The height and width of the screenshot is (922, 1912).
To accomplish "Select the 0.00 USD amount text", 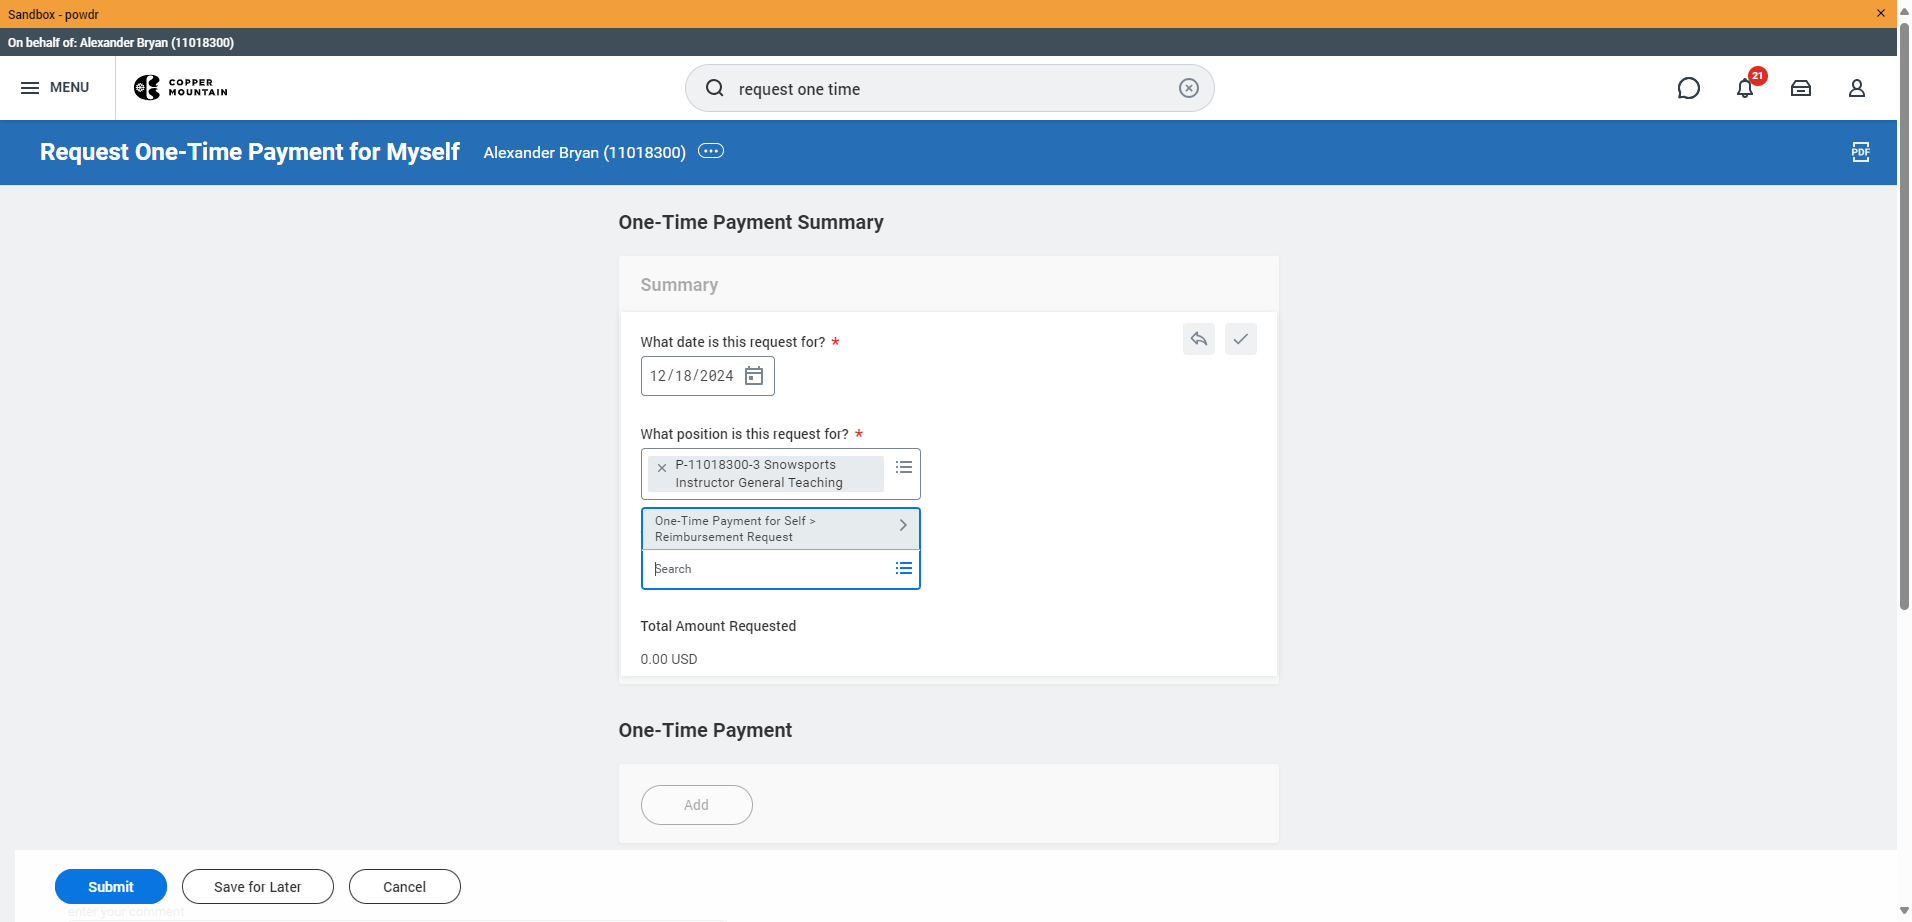I will [669, 659].
